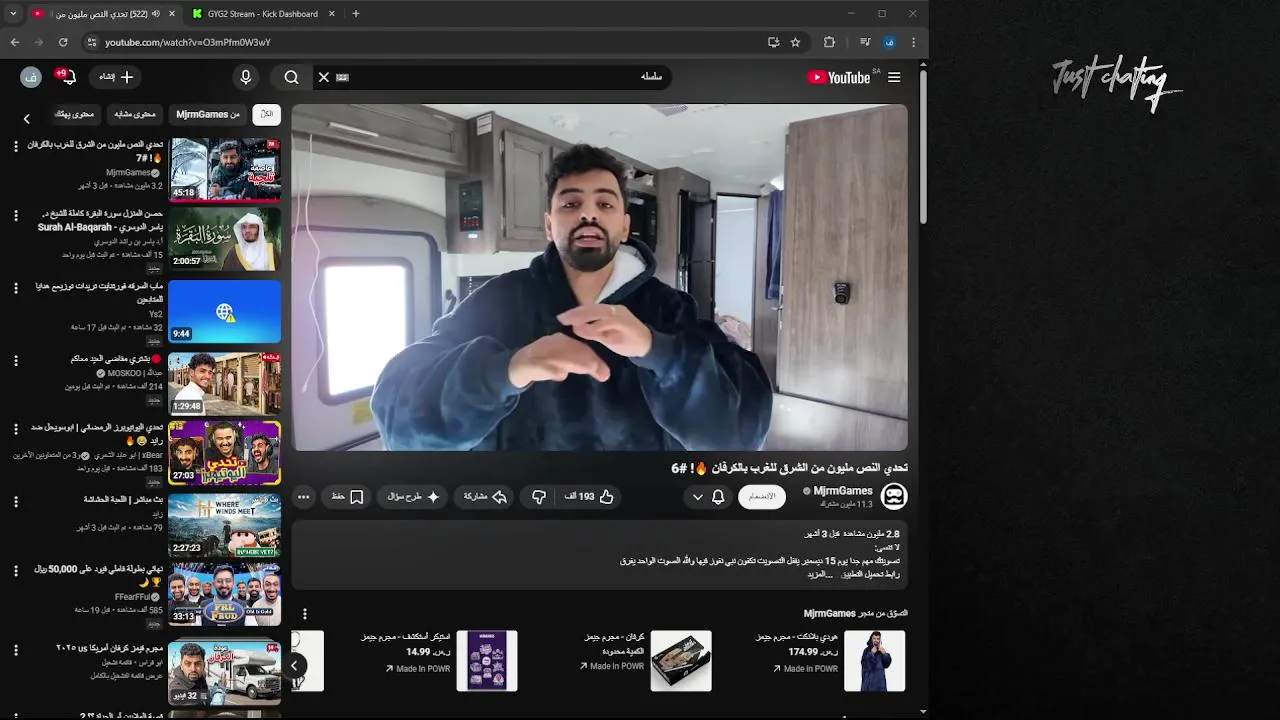1280x720 pixels.
Task: Open Chrome three-dot menu
Action: (x=913, y=42)
